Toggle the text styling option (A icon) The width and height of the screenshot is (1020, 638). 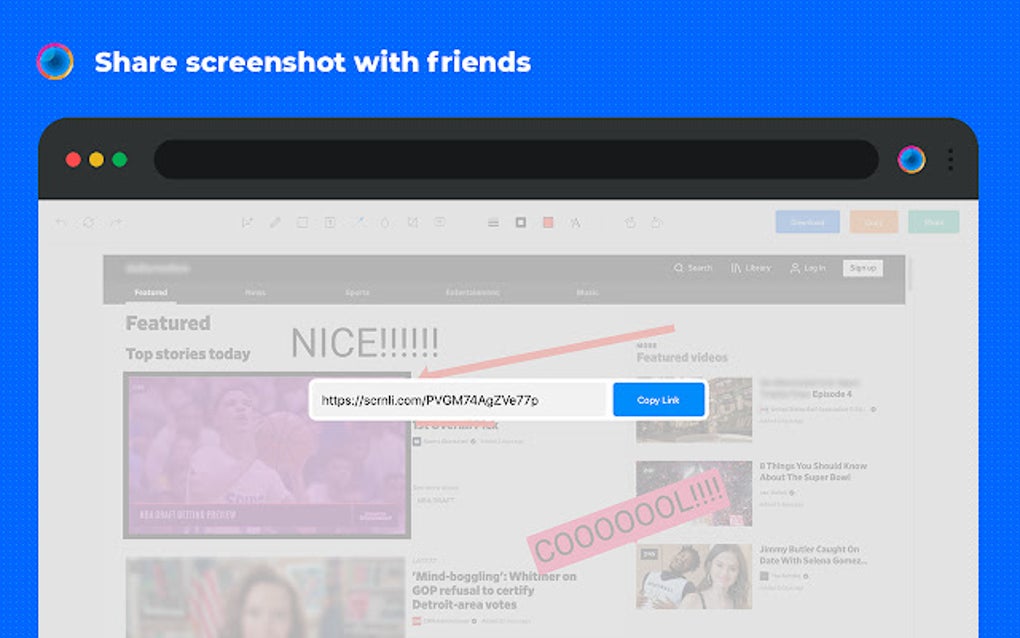coord(575,222)
